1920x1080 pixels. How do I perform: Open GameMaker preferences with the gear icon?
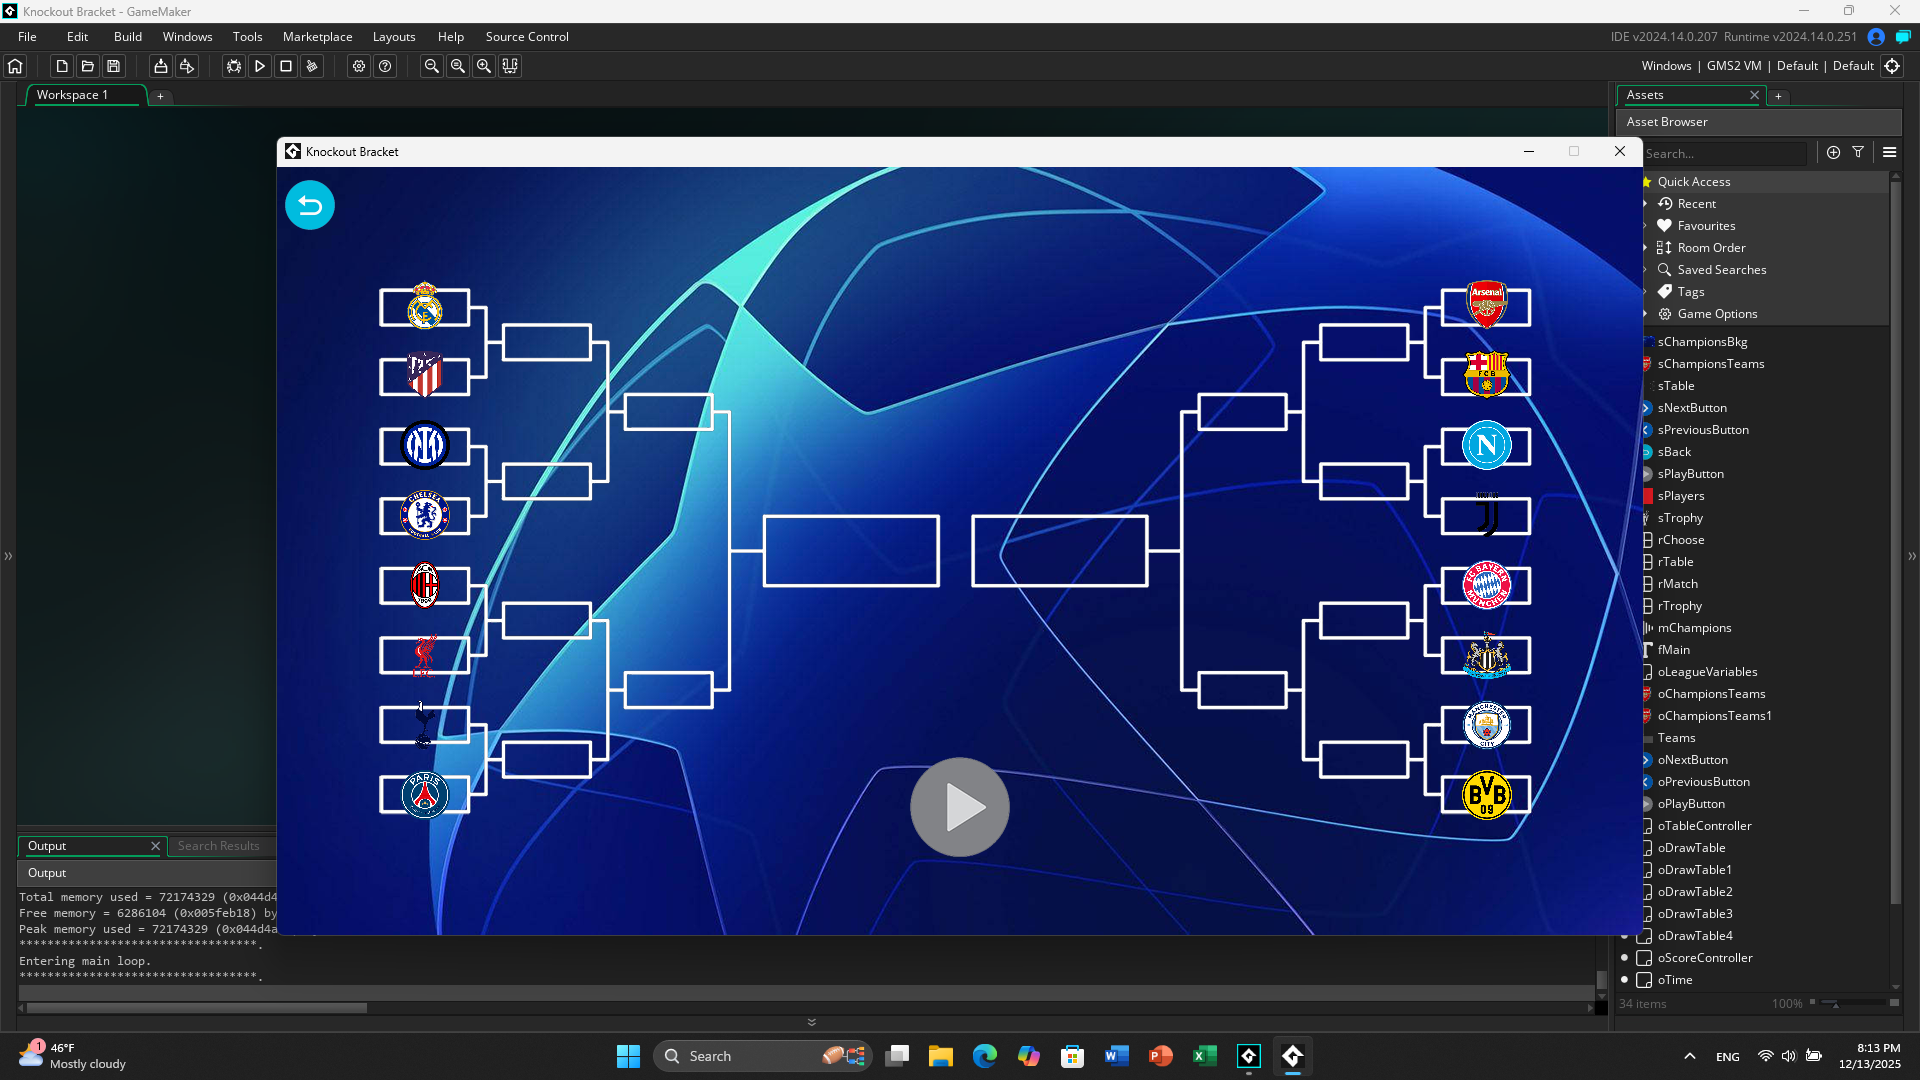coord(358,66)
